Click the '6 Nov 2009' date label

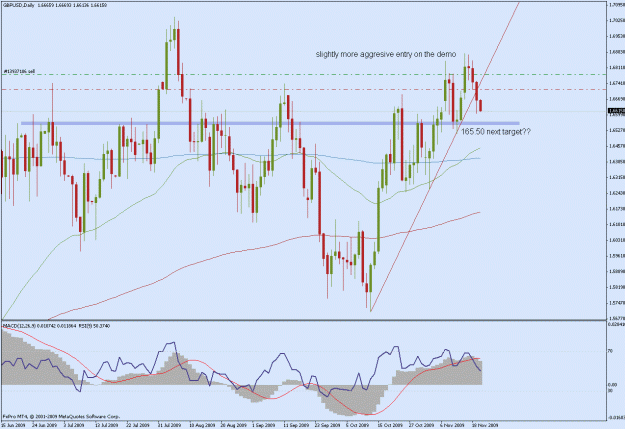click(x=452, y=425)
